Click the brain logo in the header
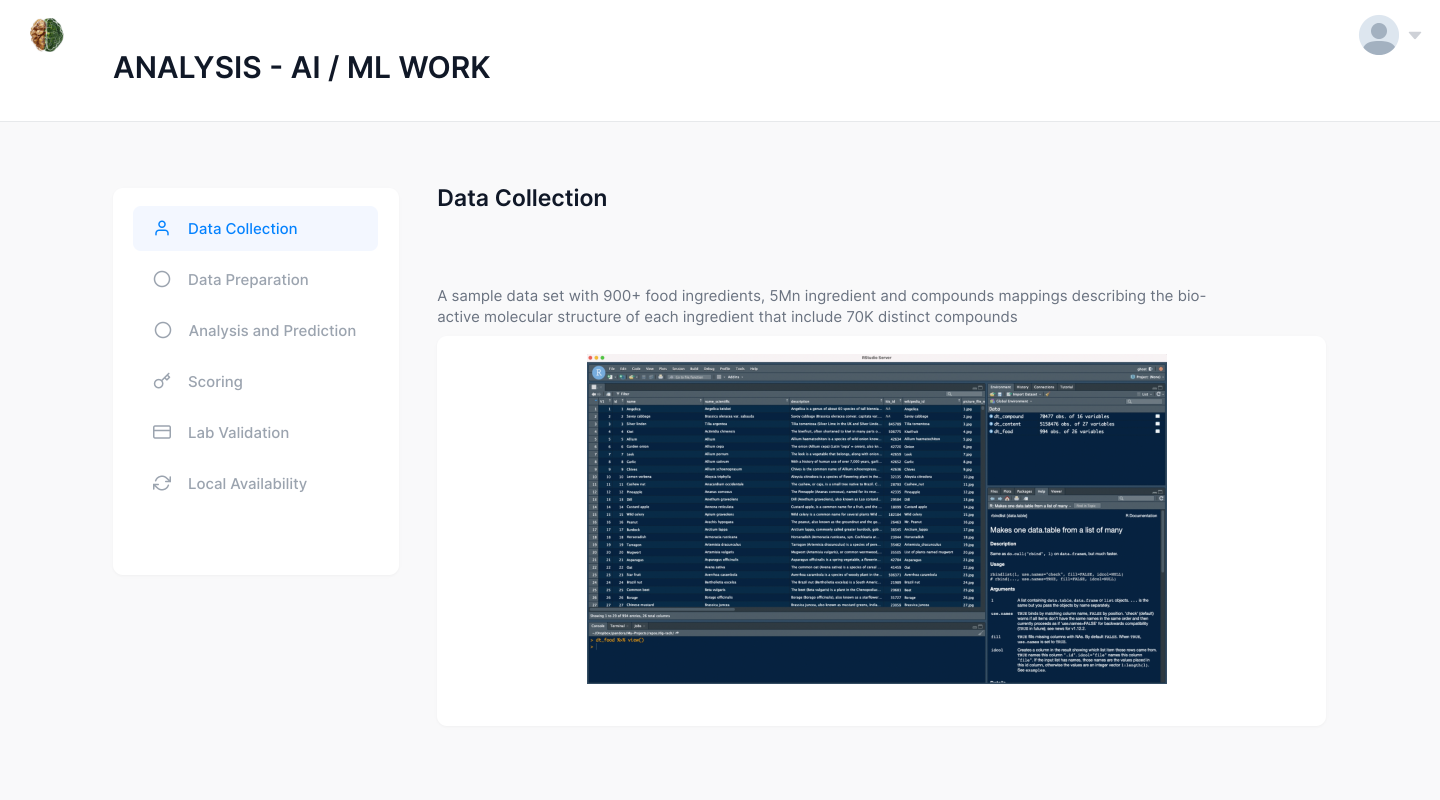 [47, 35]
